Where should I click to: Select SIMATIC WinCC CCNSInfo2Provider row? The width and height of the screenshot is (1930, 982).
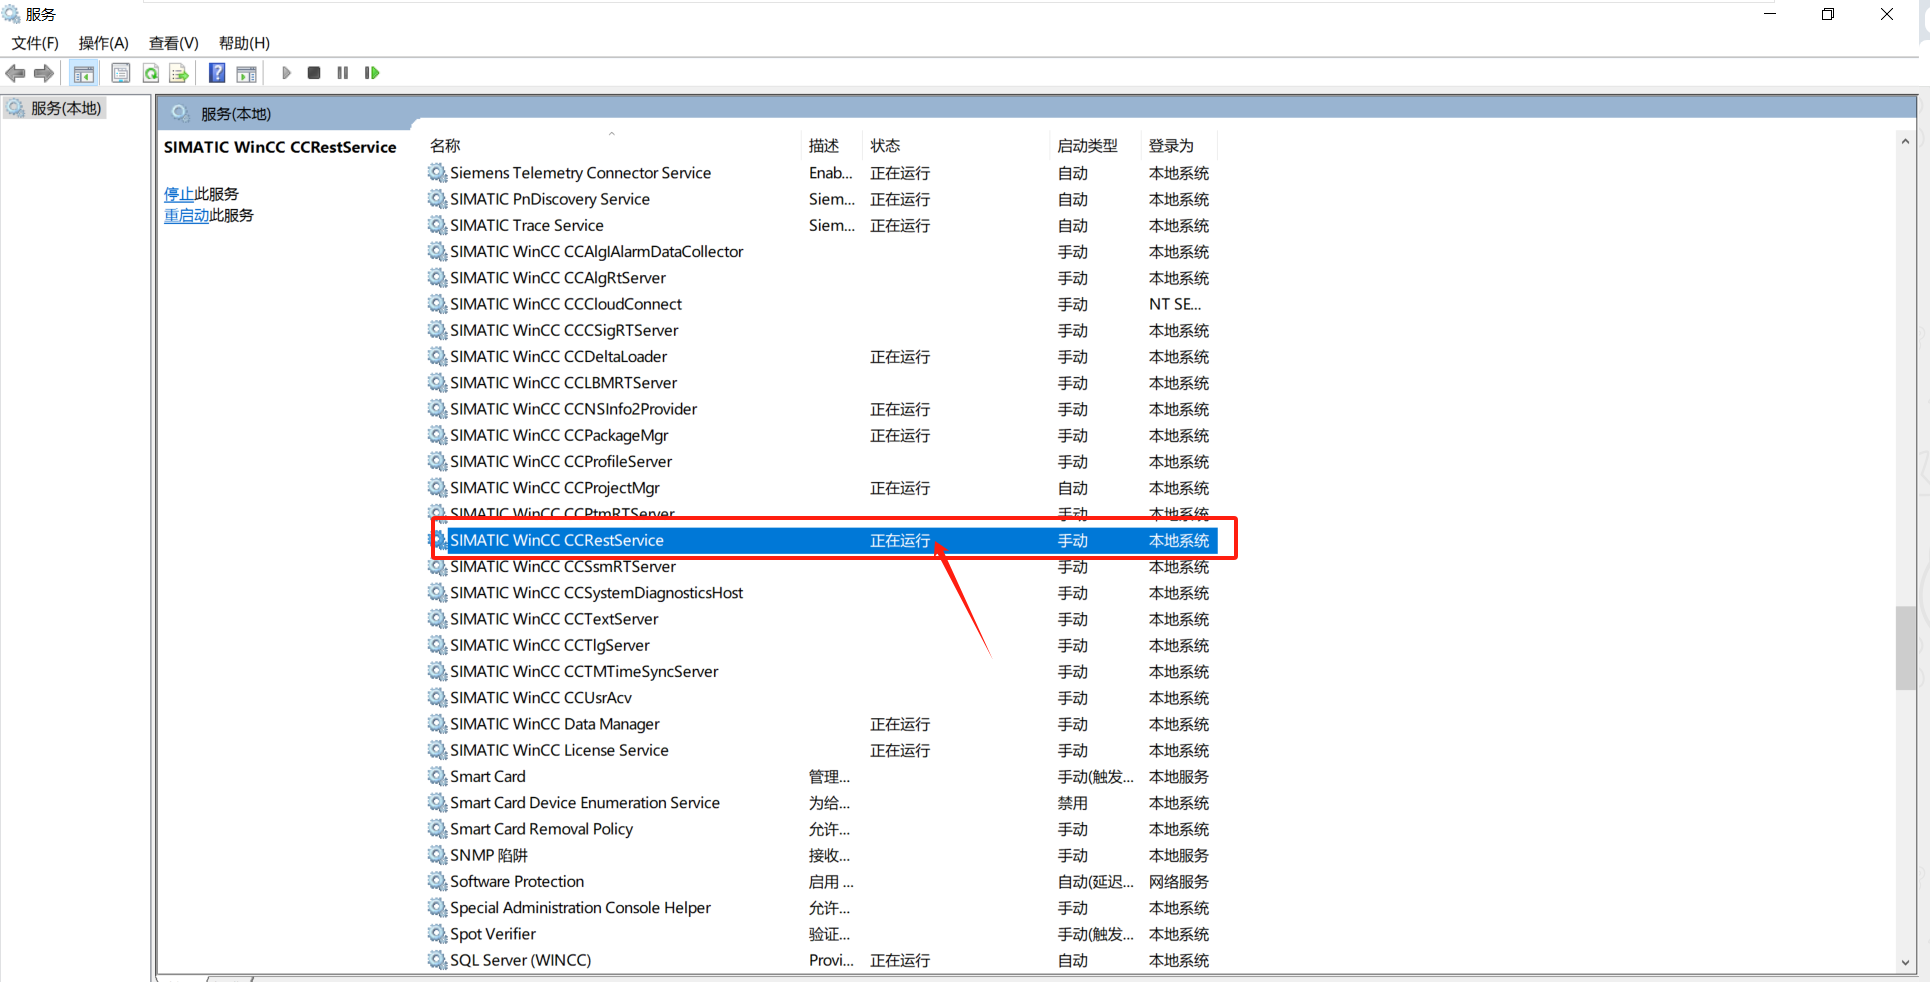[x=821, y=409]
